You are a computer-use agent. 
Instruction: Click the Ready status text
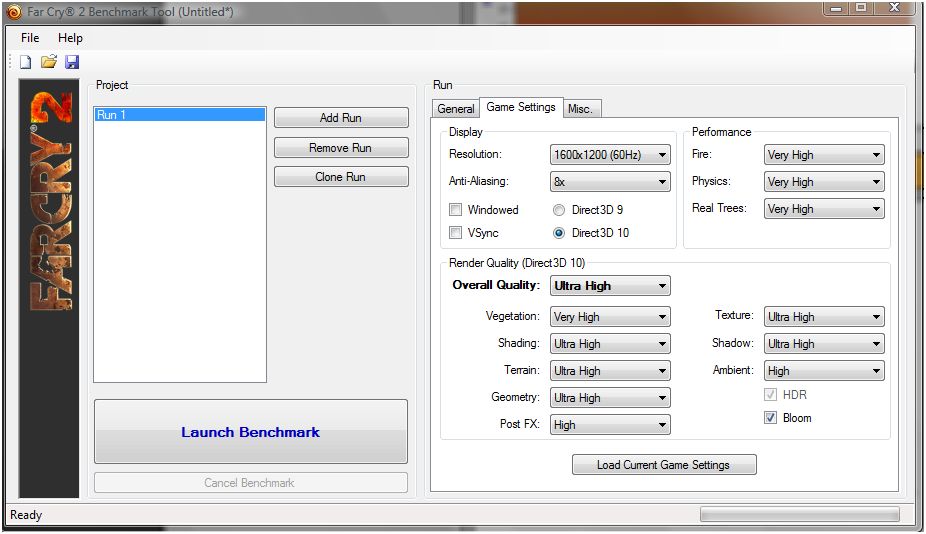coord(26,515)
